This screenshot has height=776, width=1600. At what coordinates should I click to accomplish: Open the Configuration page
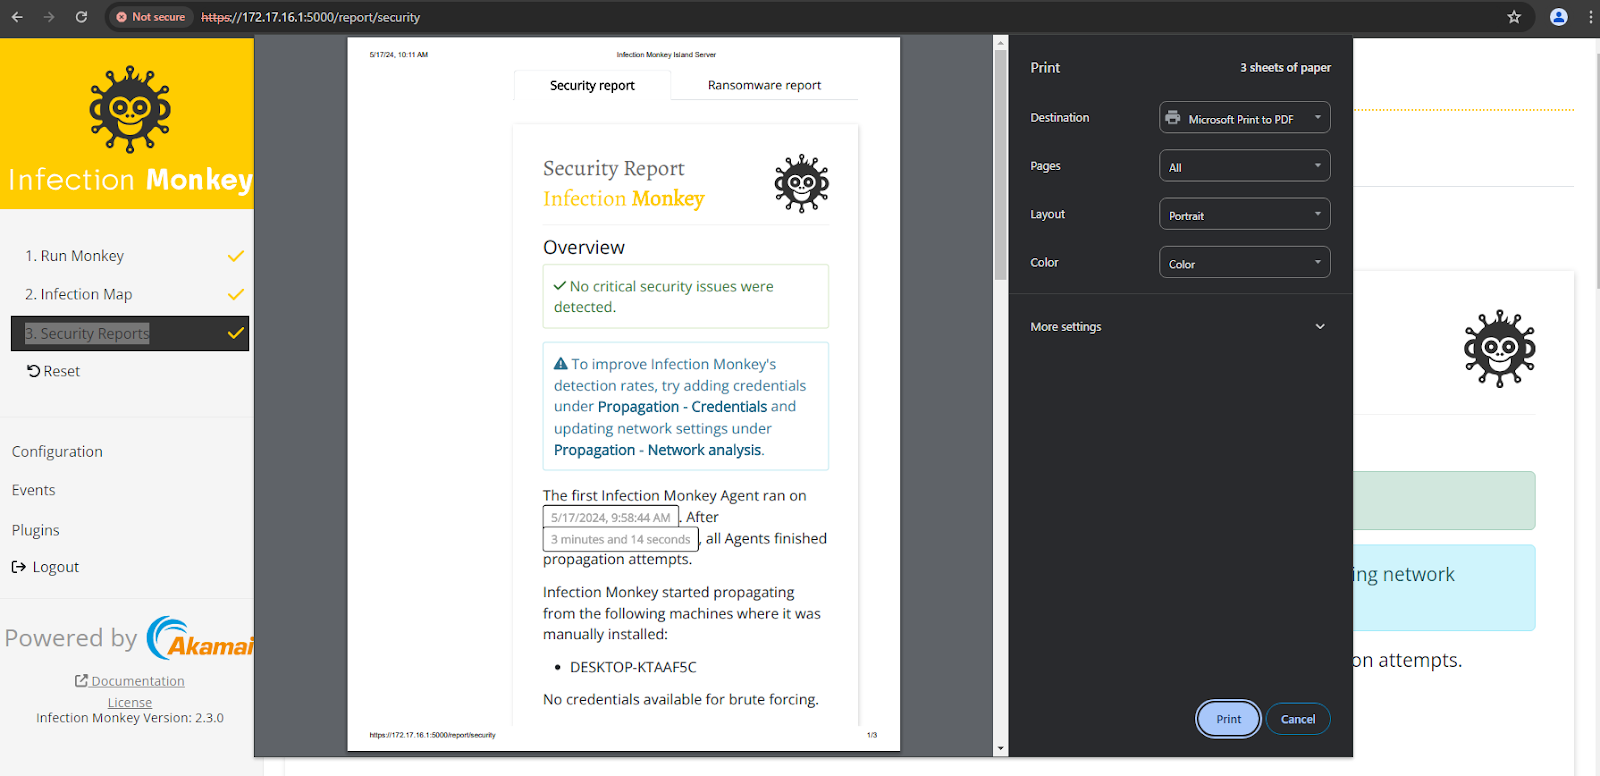point(57,452)
